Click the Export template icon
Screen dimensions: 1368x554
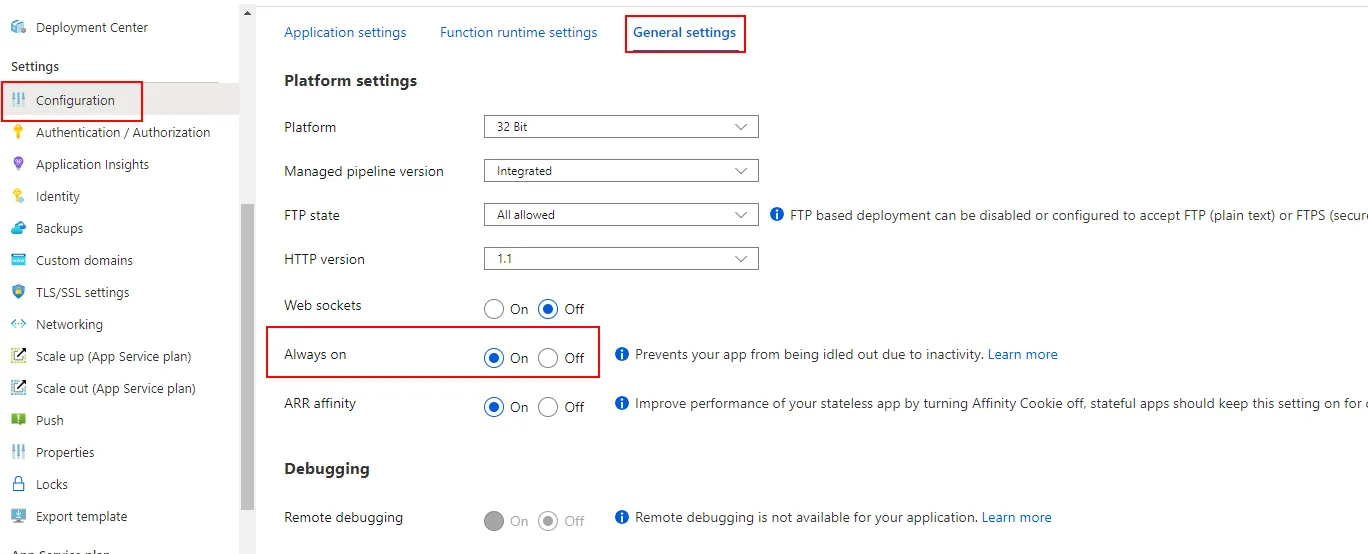point(18,516)
